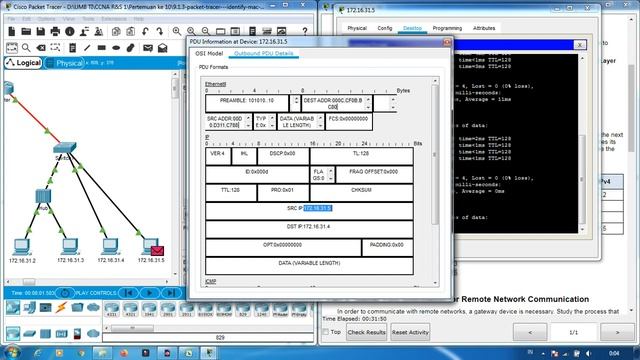Open the Activity Wizard info icon
Screen dimensions: 640x360
coord(70,31)
